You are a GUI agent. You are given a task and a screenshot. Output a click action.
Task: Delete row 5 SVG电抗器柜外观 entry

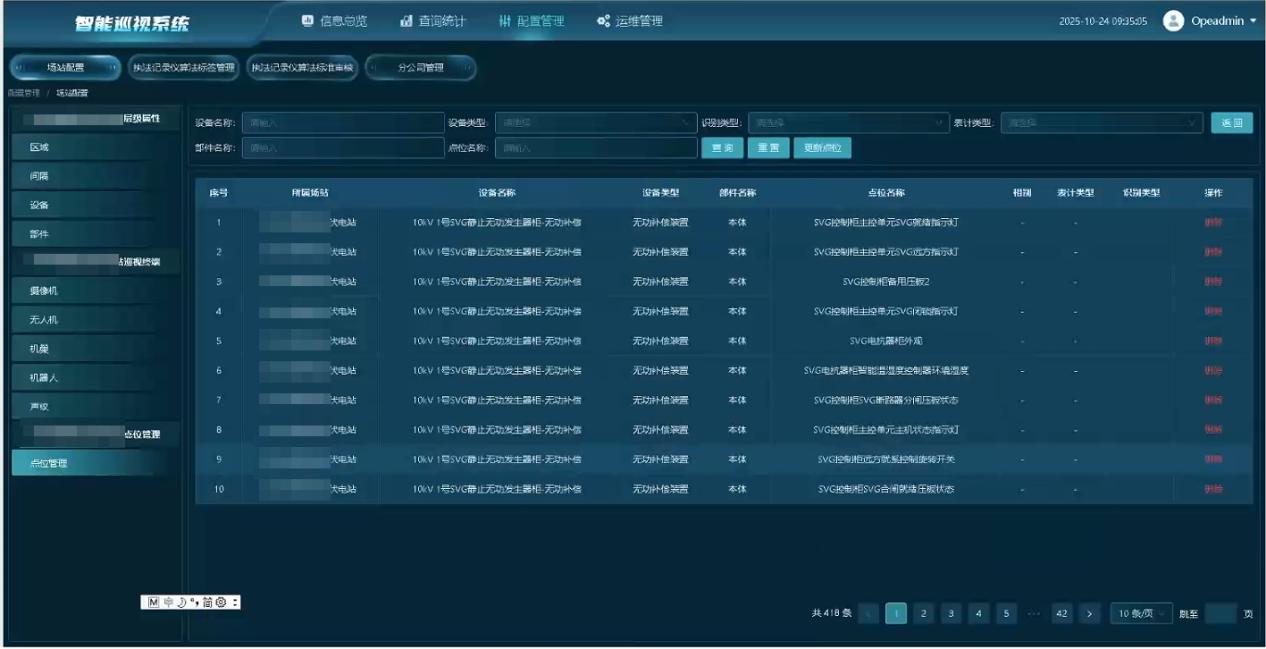point(1213,341)
